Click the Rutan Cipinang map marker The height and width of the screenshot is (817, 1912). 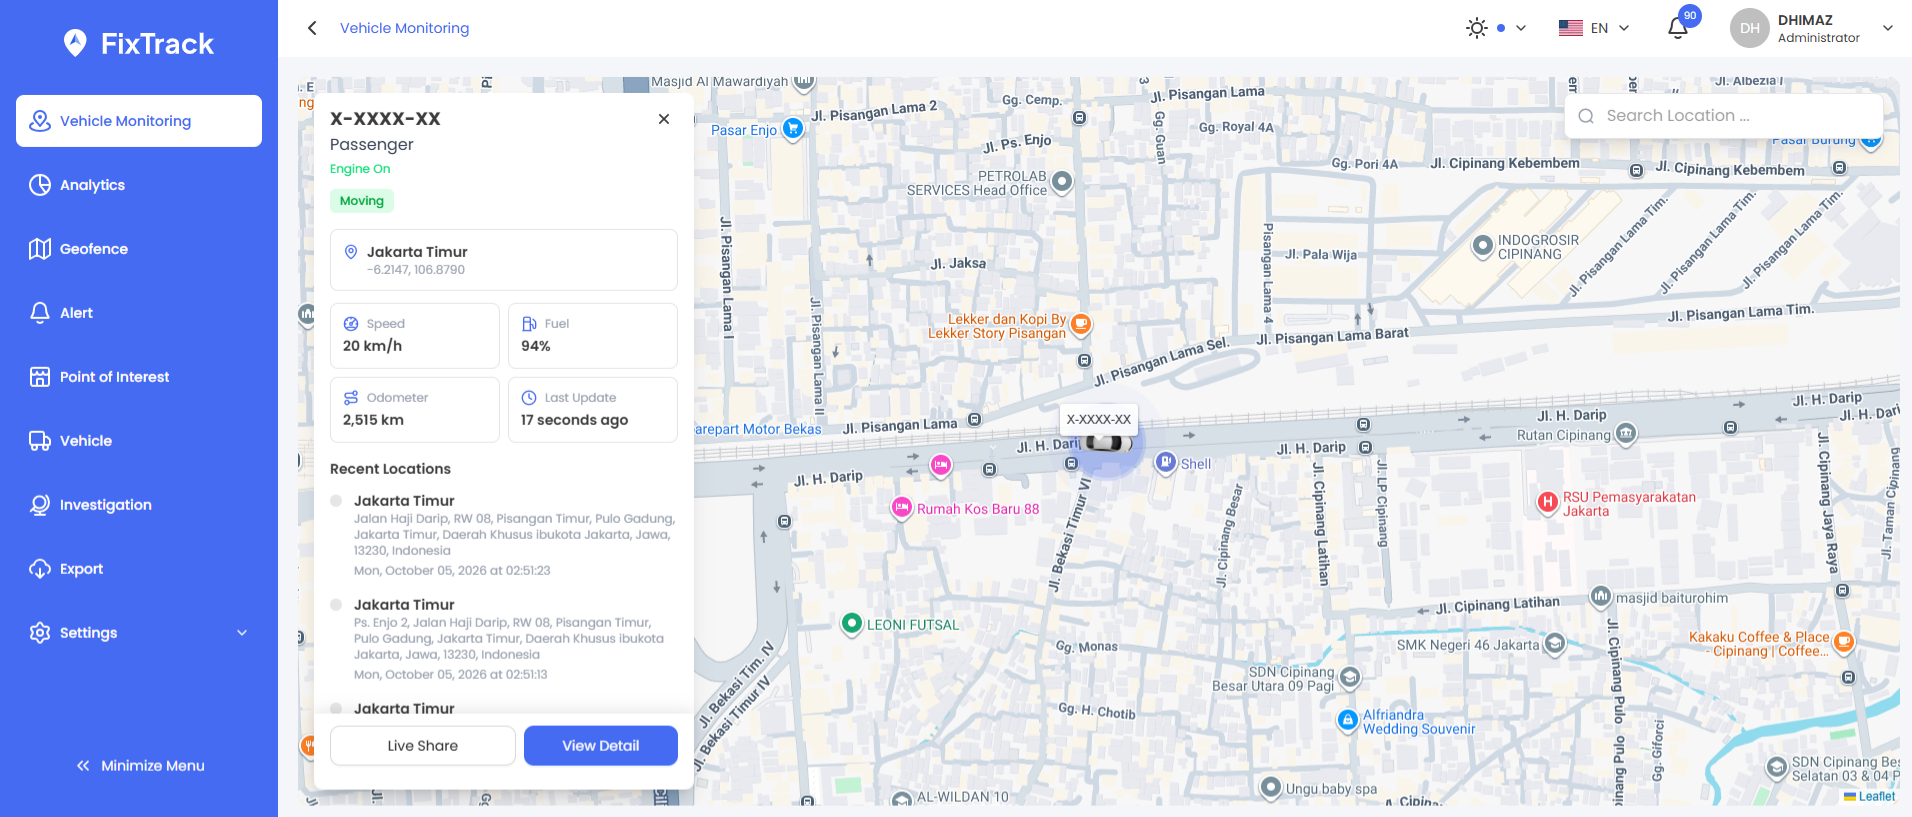pyautogui.click(x=1627, y=434)
